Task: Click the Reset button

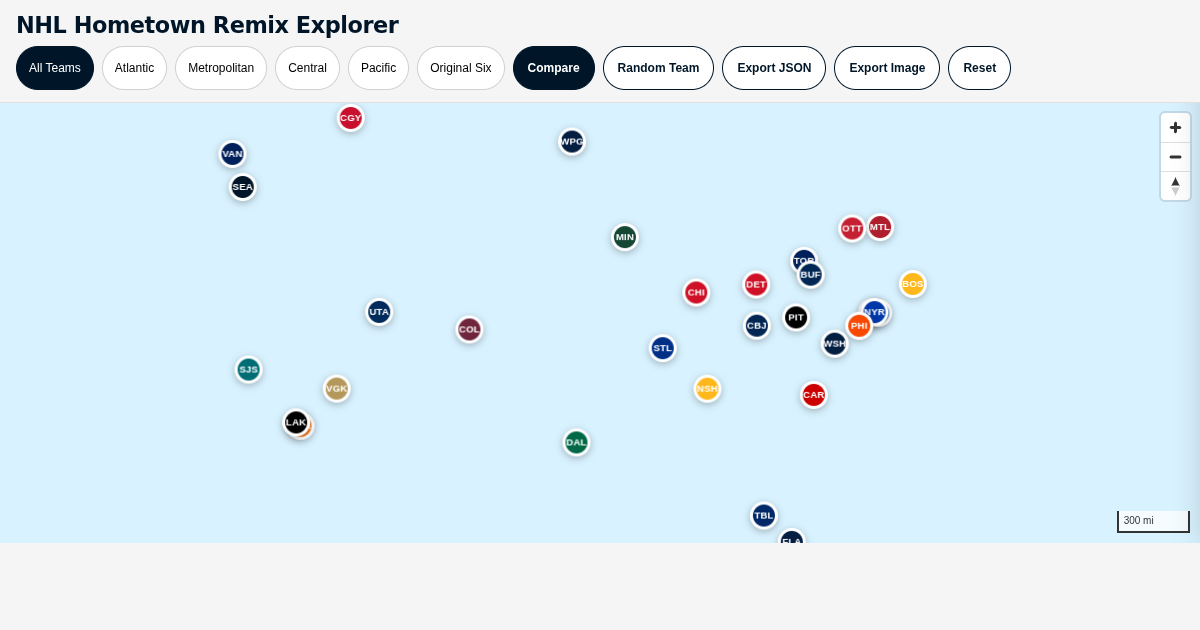Action: [x=979, y=68]
